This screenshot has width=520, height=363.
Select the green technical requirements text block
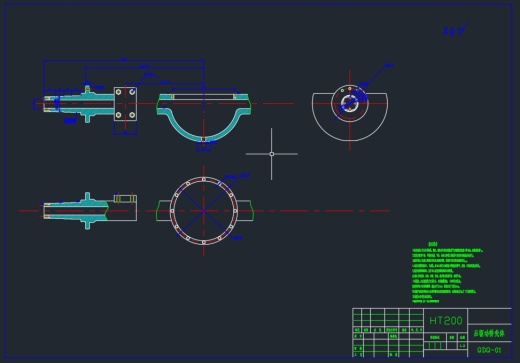[447, 273]
